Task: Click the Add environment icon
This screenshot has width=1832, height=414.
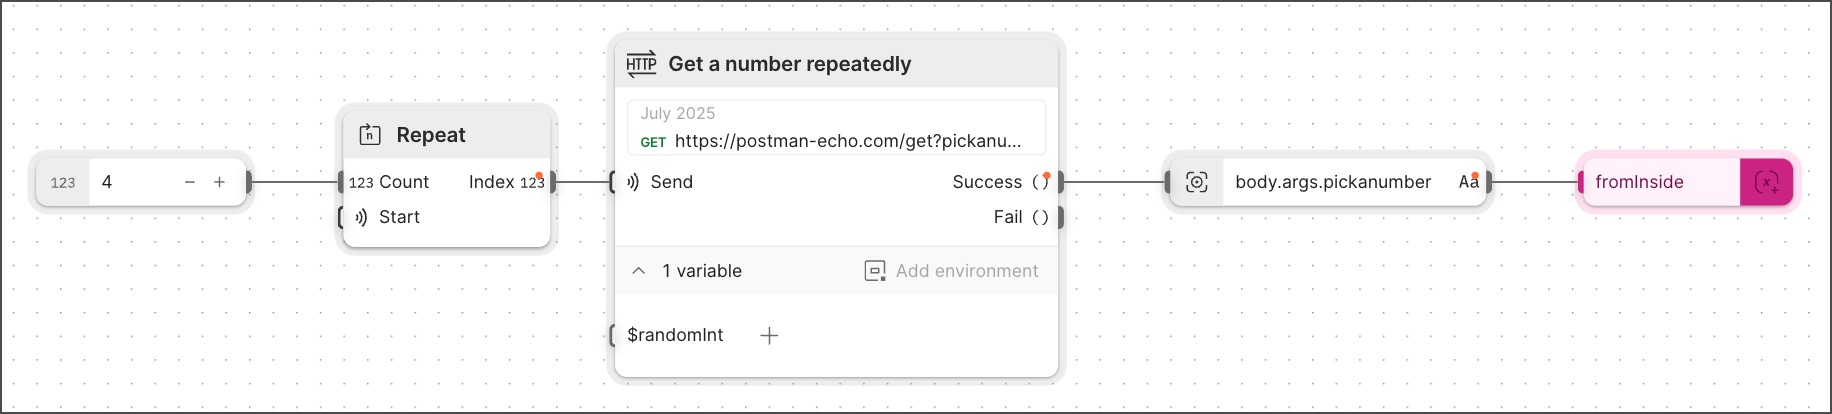Action: click(875, 271)
